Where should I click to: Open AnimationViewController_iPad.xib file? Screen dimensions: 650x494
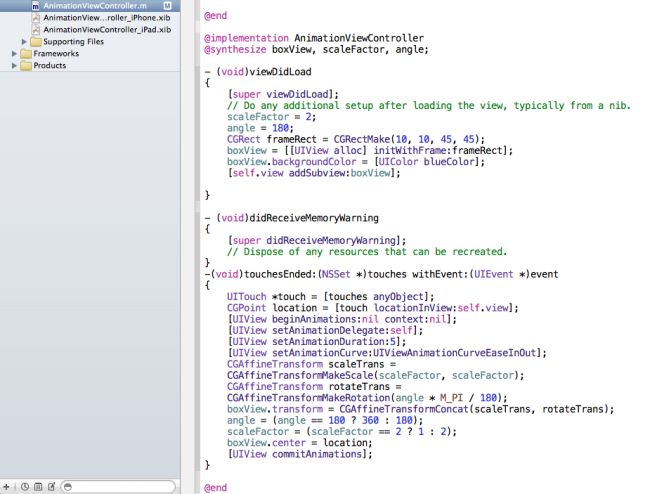tap(107, 30)
